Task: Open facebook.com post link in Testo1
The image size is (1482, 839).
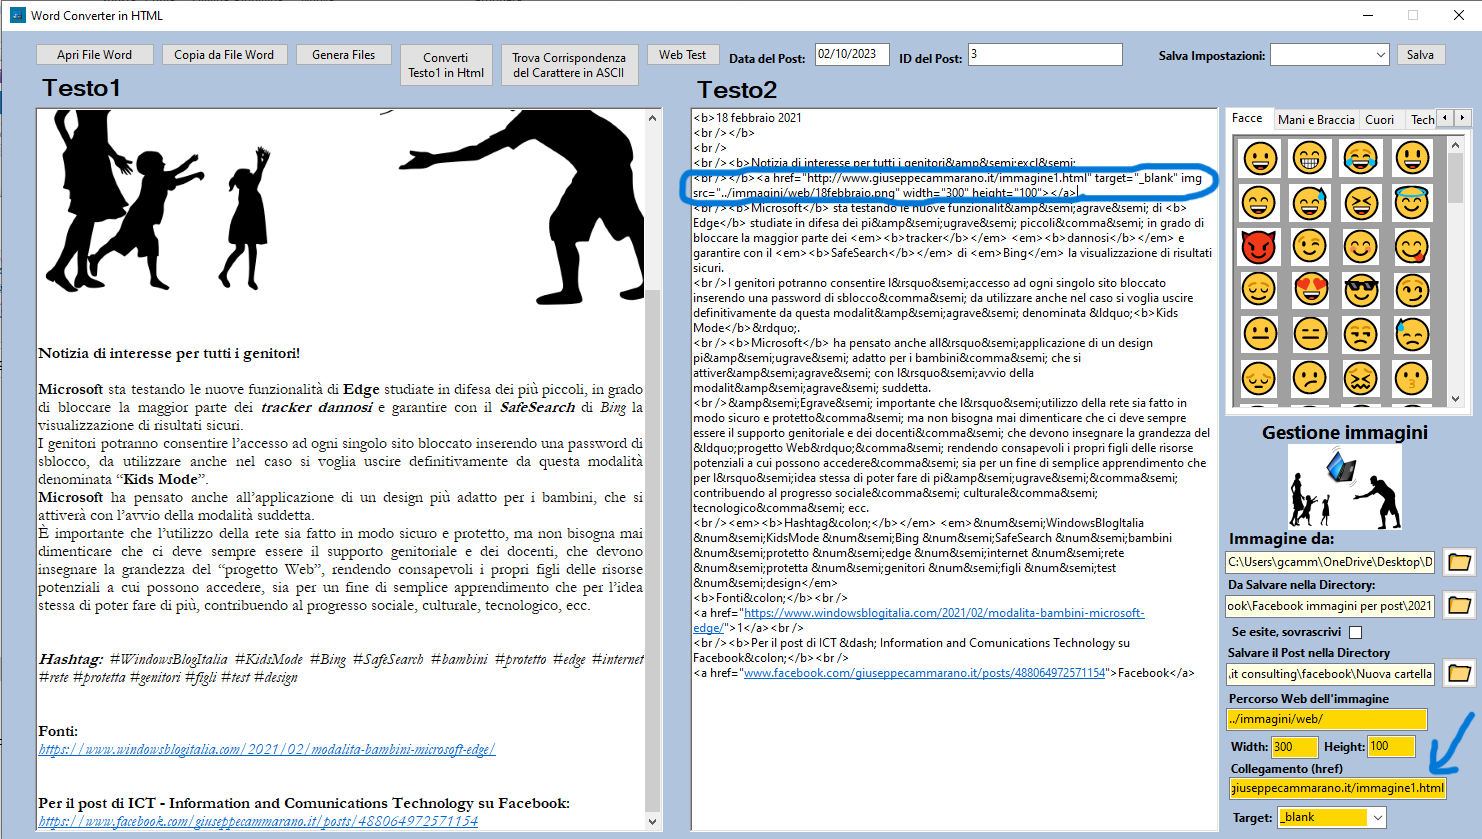Action: click(258, 821)
